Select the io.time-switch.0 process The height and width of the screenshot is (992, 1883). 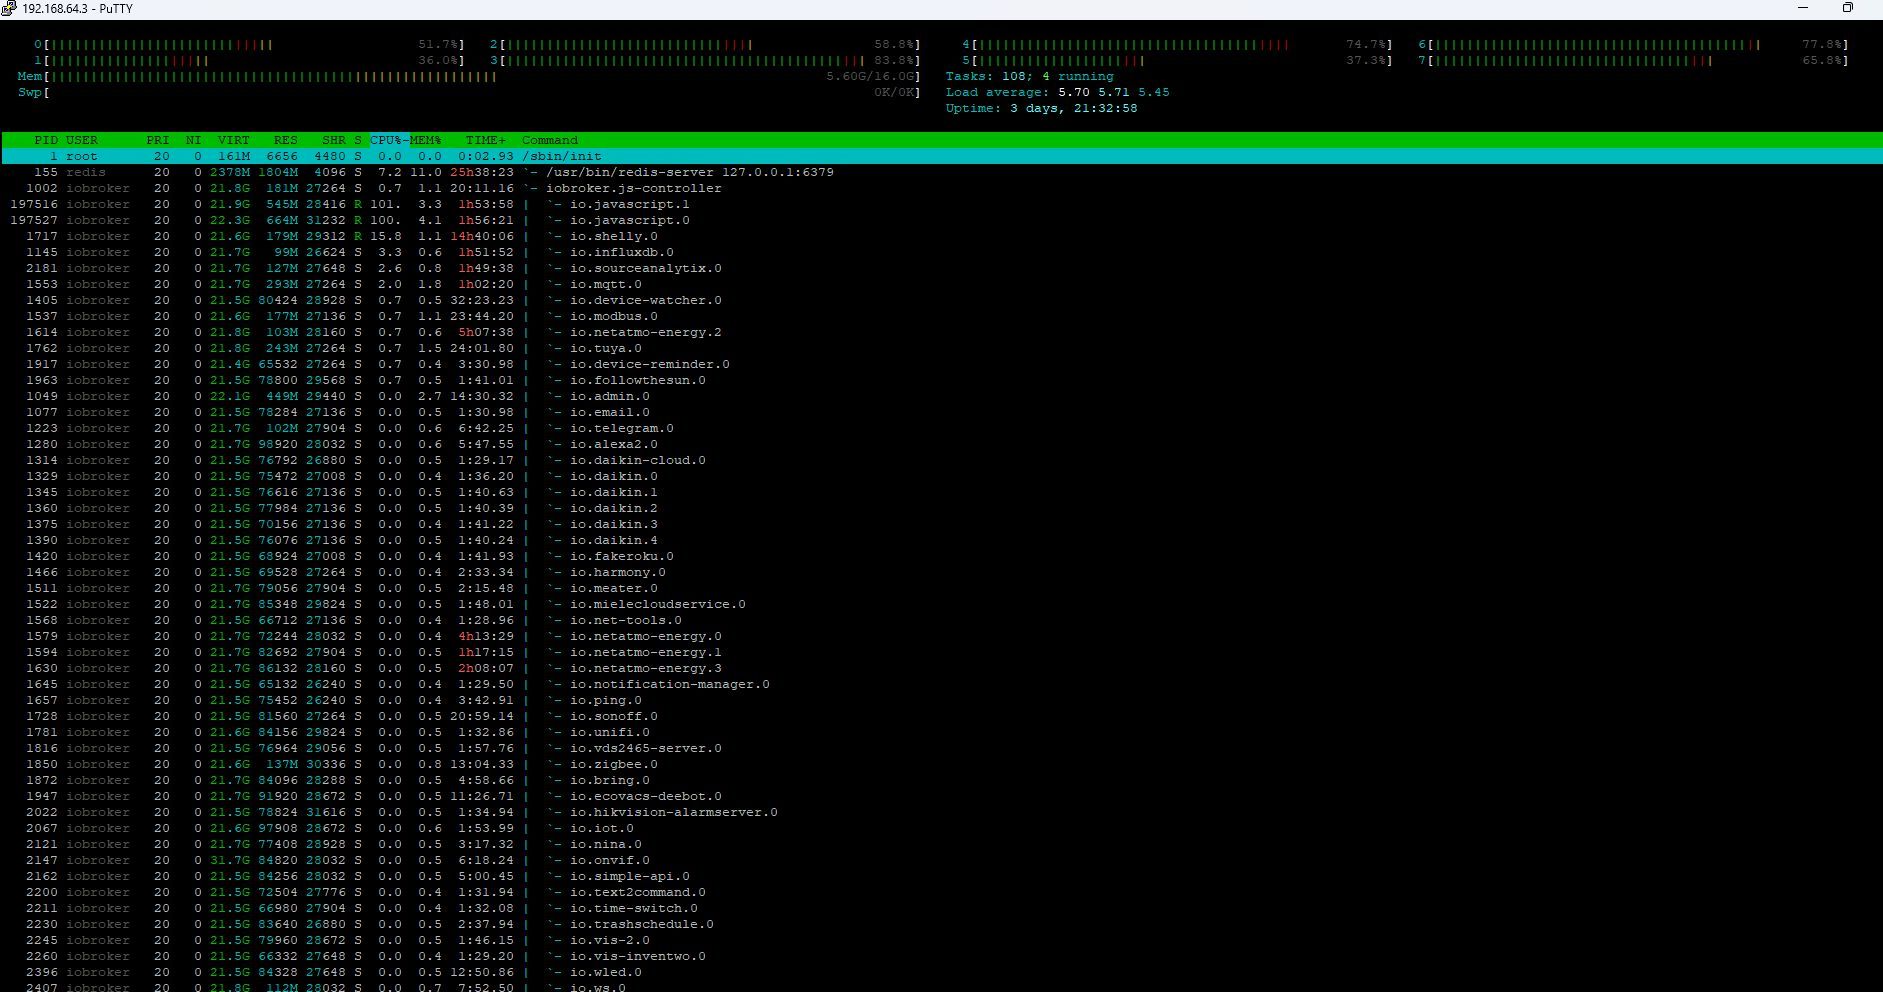941,908
